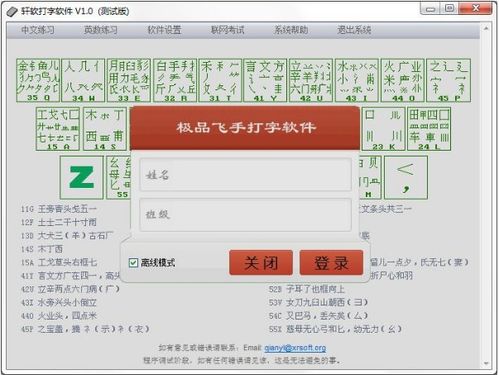Click the text 11G 王旁青头戋五一
Screen dimensions: 499x375
click(x=59, y=209)
